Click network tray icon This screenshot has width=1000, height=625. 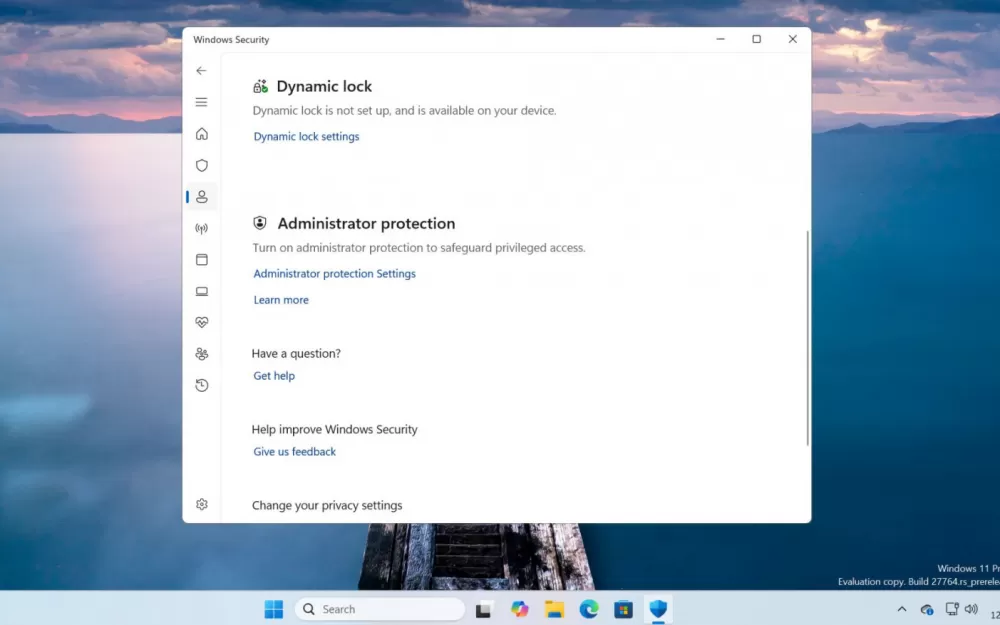click(x=952, y=609)
